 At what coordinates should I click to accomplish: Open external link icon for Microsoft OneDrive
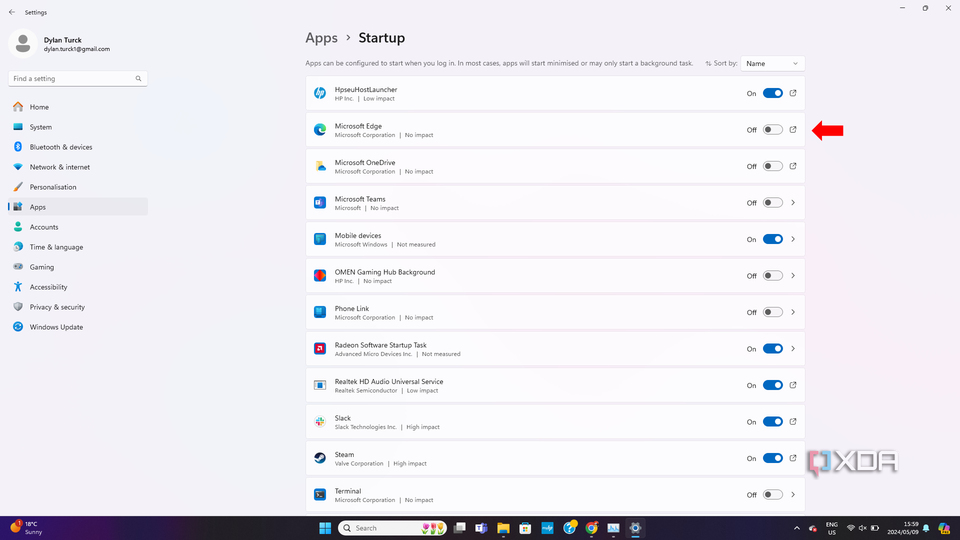tap(793, 166)
